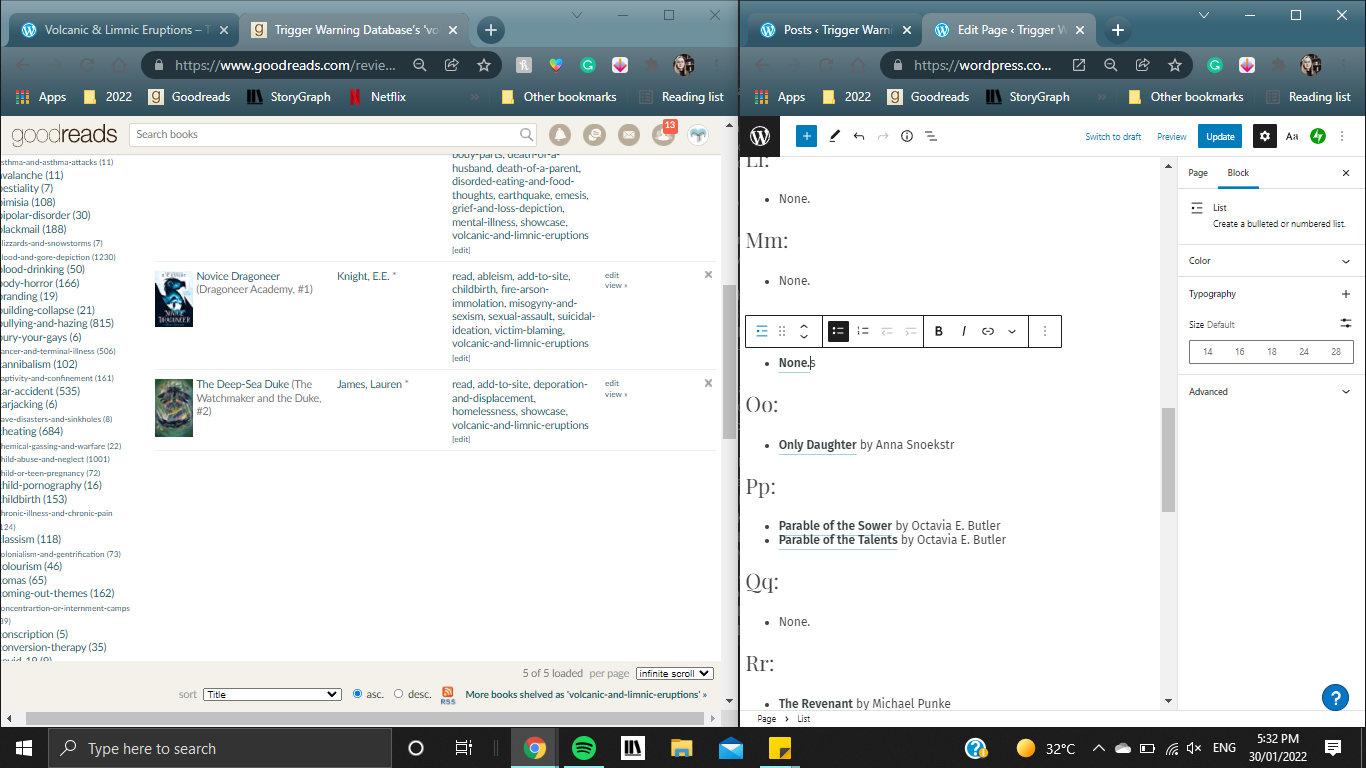1366x768 pixels.
Task: Open the per page infinite scroll dropdown
Action: coord(675,674)
